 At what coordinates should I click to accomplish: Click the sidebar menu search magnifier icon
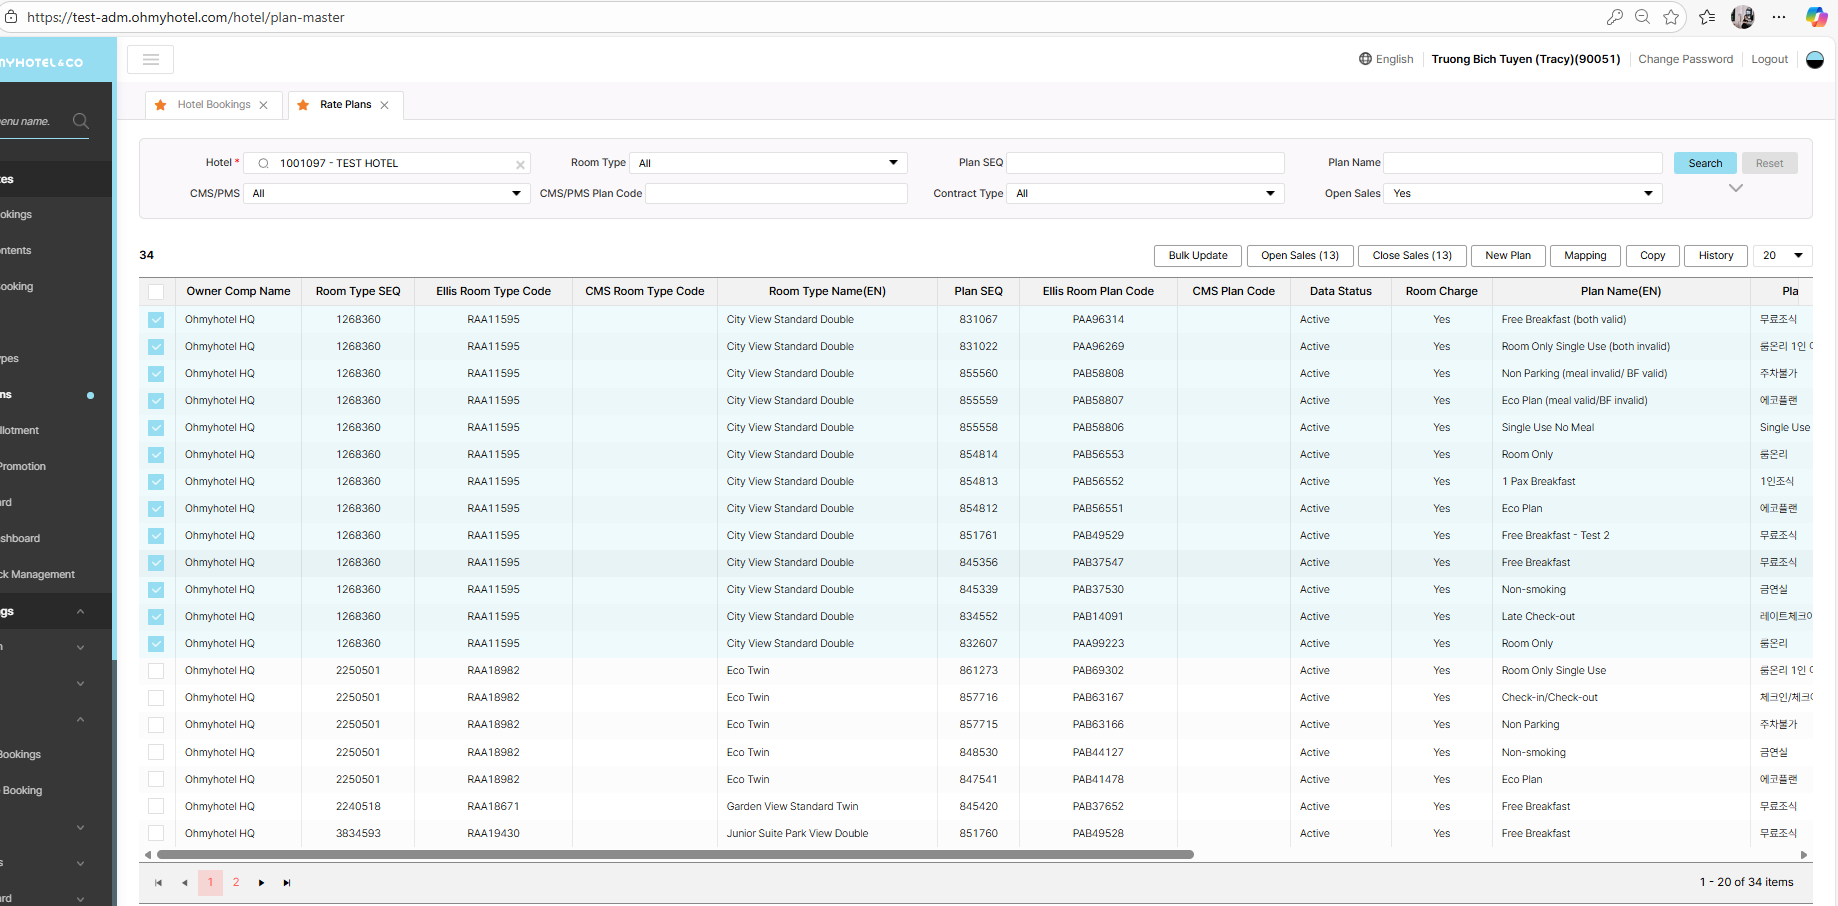81,121
